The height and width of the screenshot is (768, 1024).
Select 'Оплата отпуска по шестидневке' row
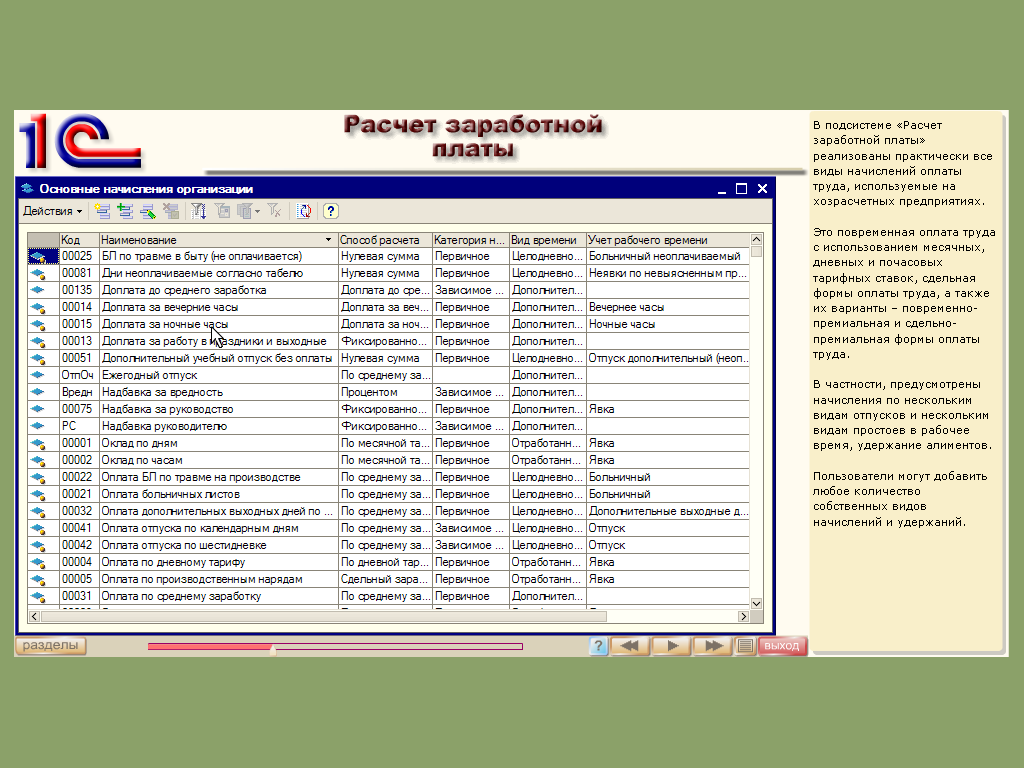pyautogui.click(x=389, y=545)
